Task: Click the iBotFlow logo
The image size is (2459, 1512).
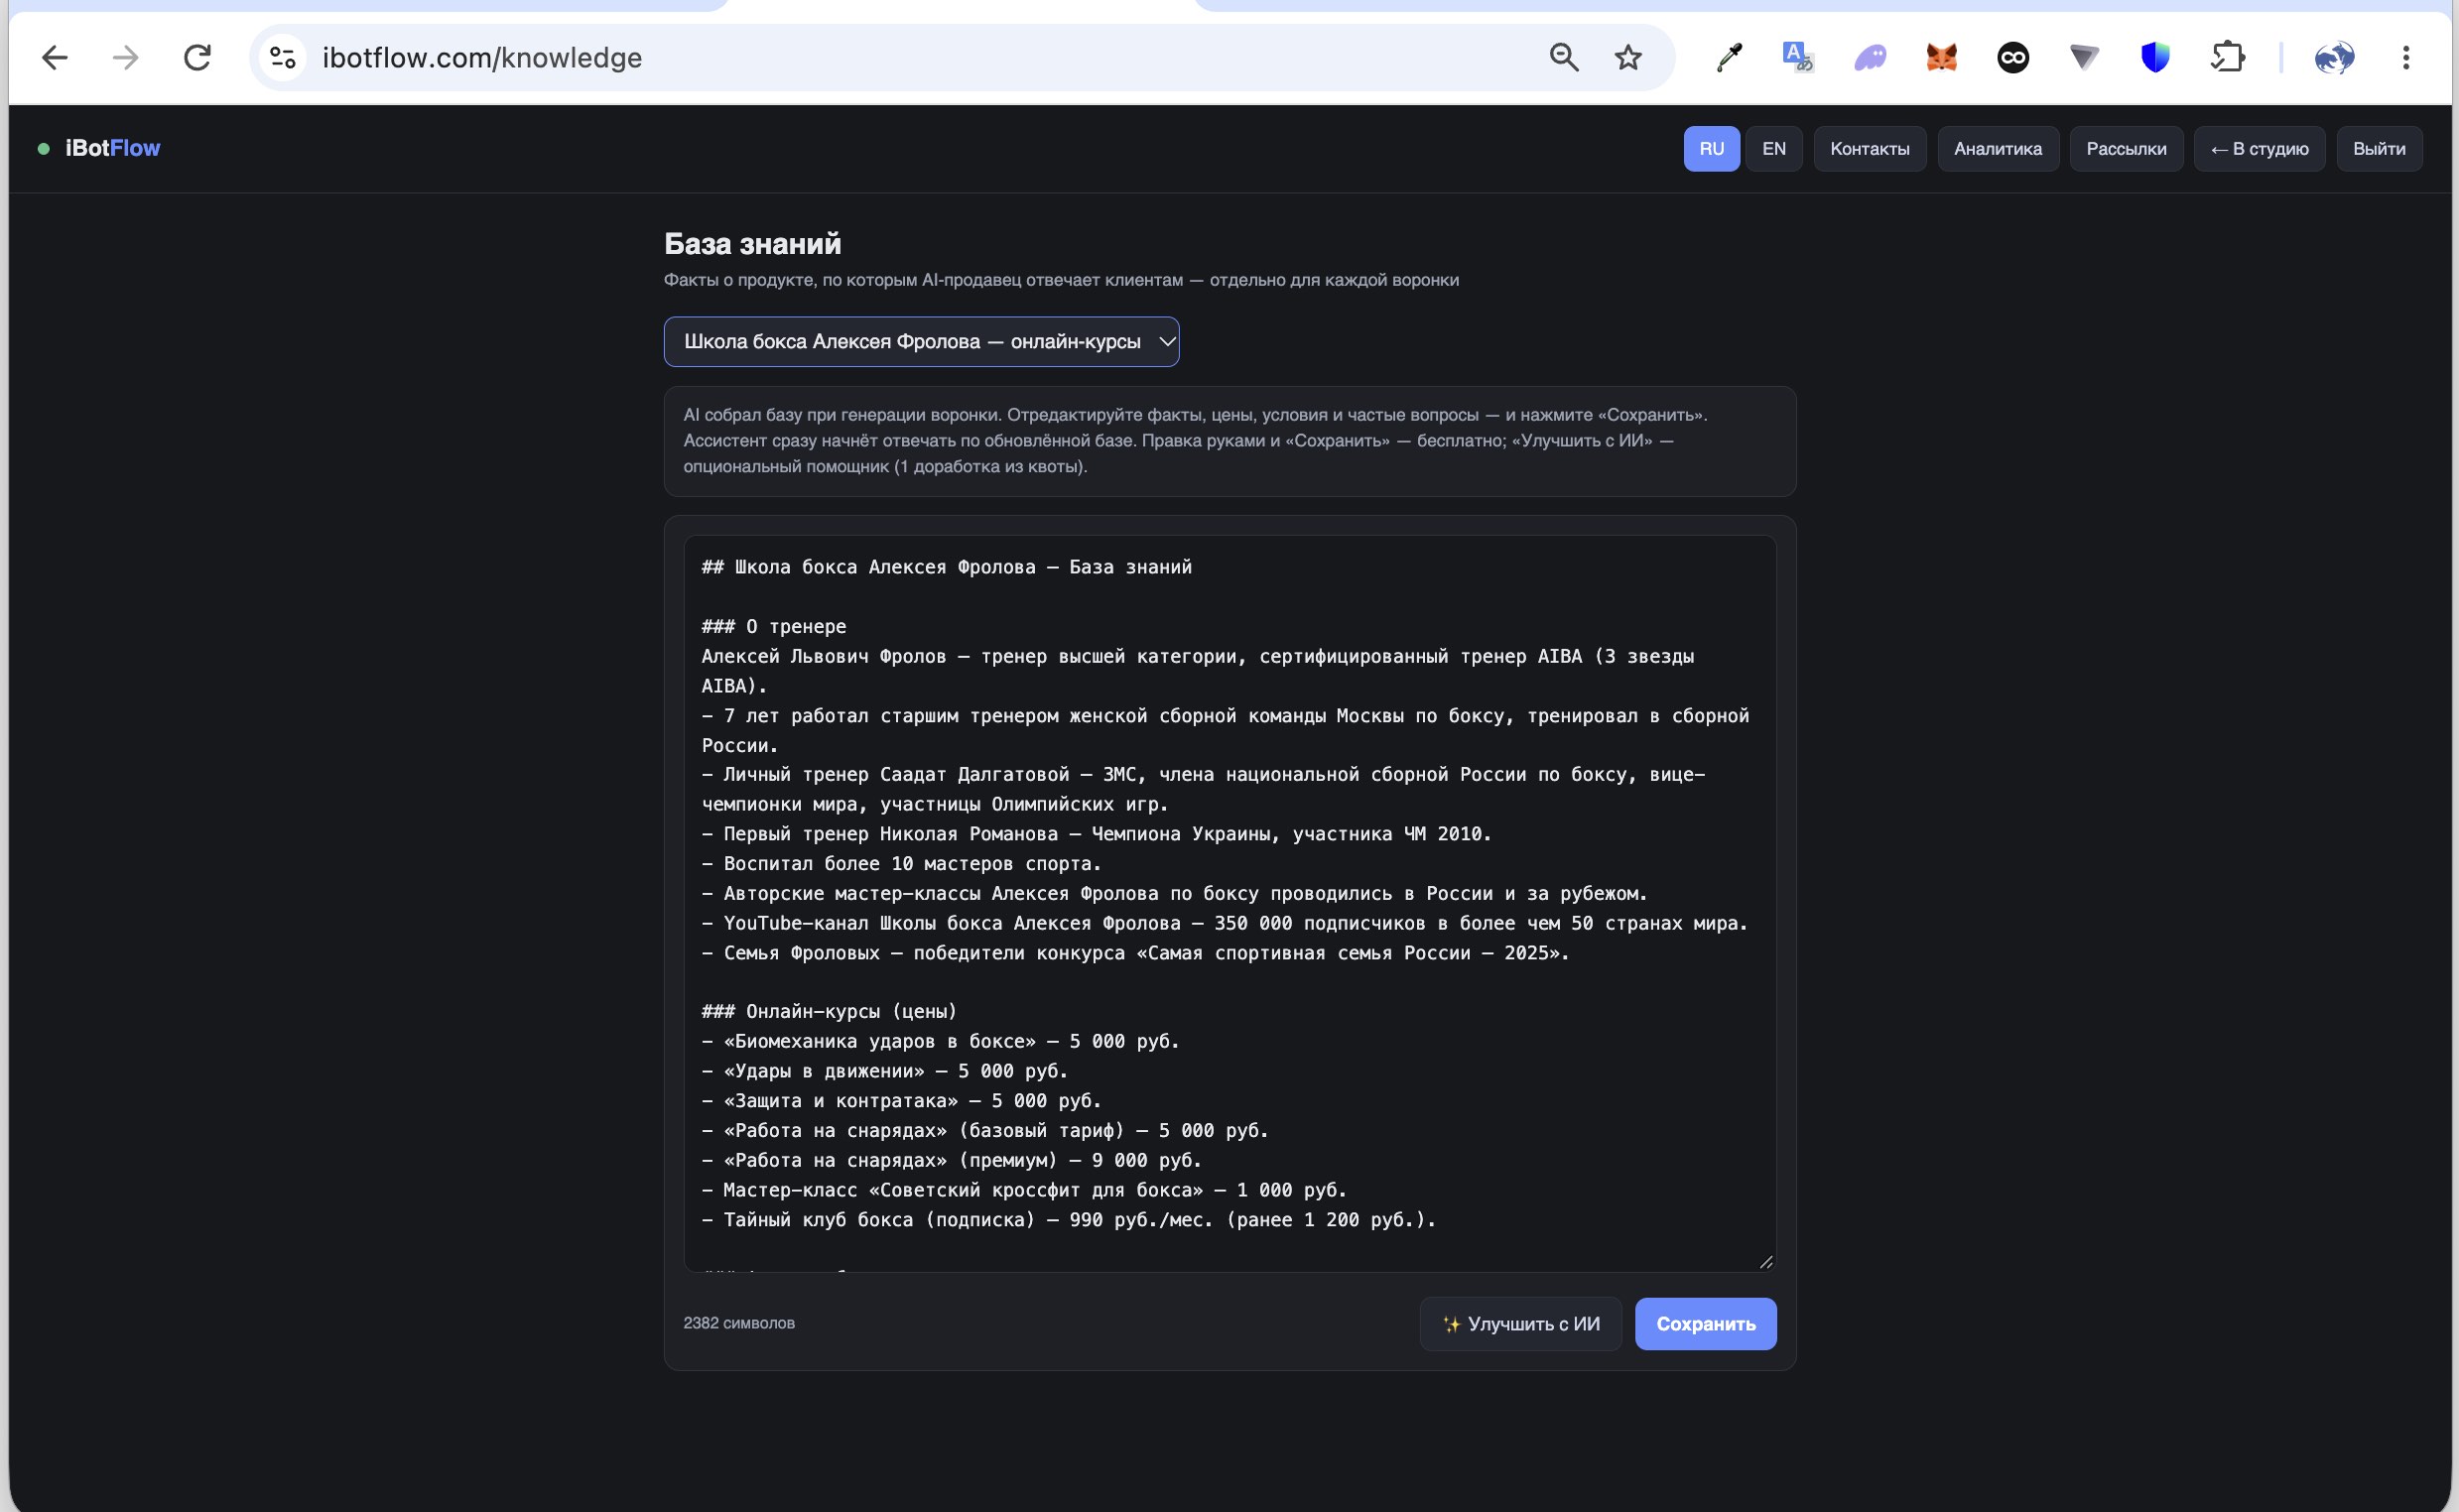Action: [112, 148]
